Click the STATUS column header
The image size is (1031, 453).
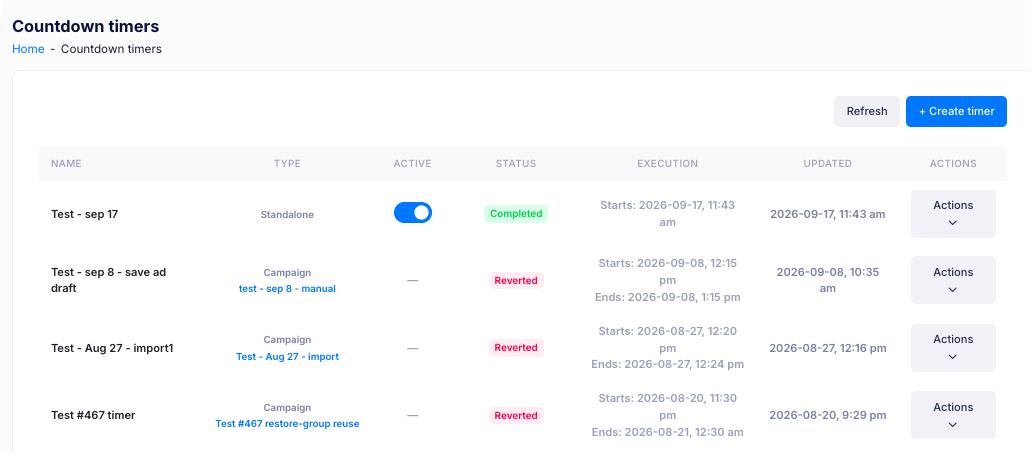516,164
